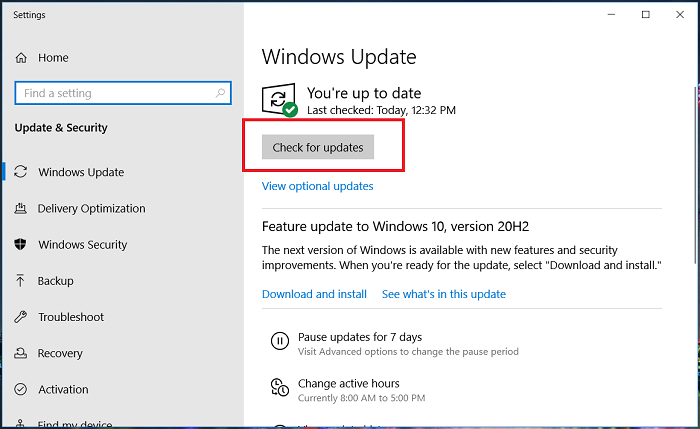The image size is (700, 429).
Task: Click the Download and install link
Action: click(x=314, y=294)
